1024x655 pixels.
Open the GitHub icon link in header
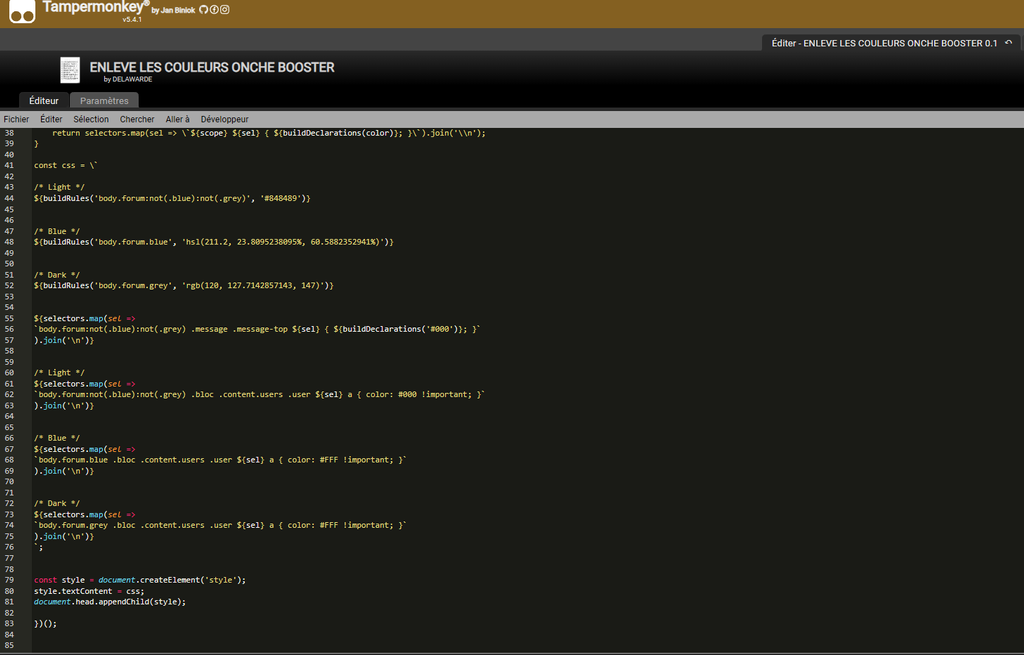pos(204,10)
